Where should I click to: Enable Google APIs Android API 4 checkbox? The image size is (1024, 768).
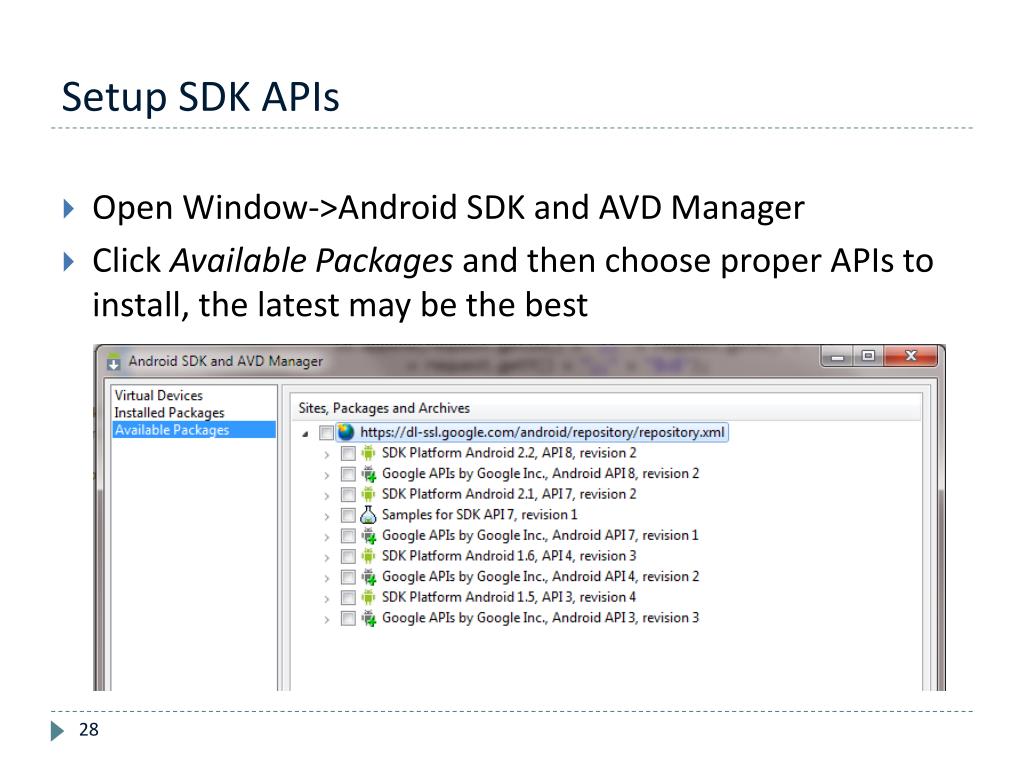click(348, 577)
